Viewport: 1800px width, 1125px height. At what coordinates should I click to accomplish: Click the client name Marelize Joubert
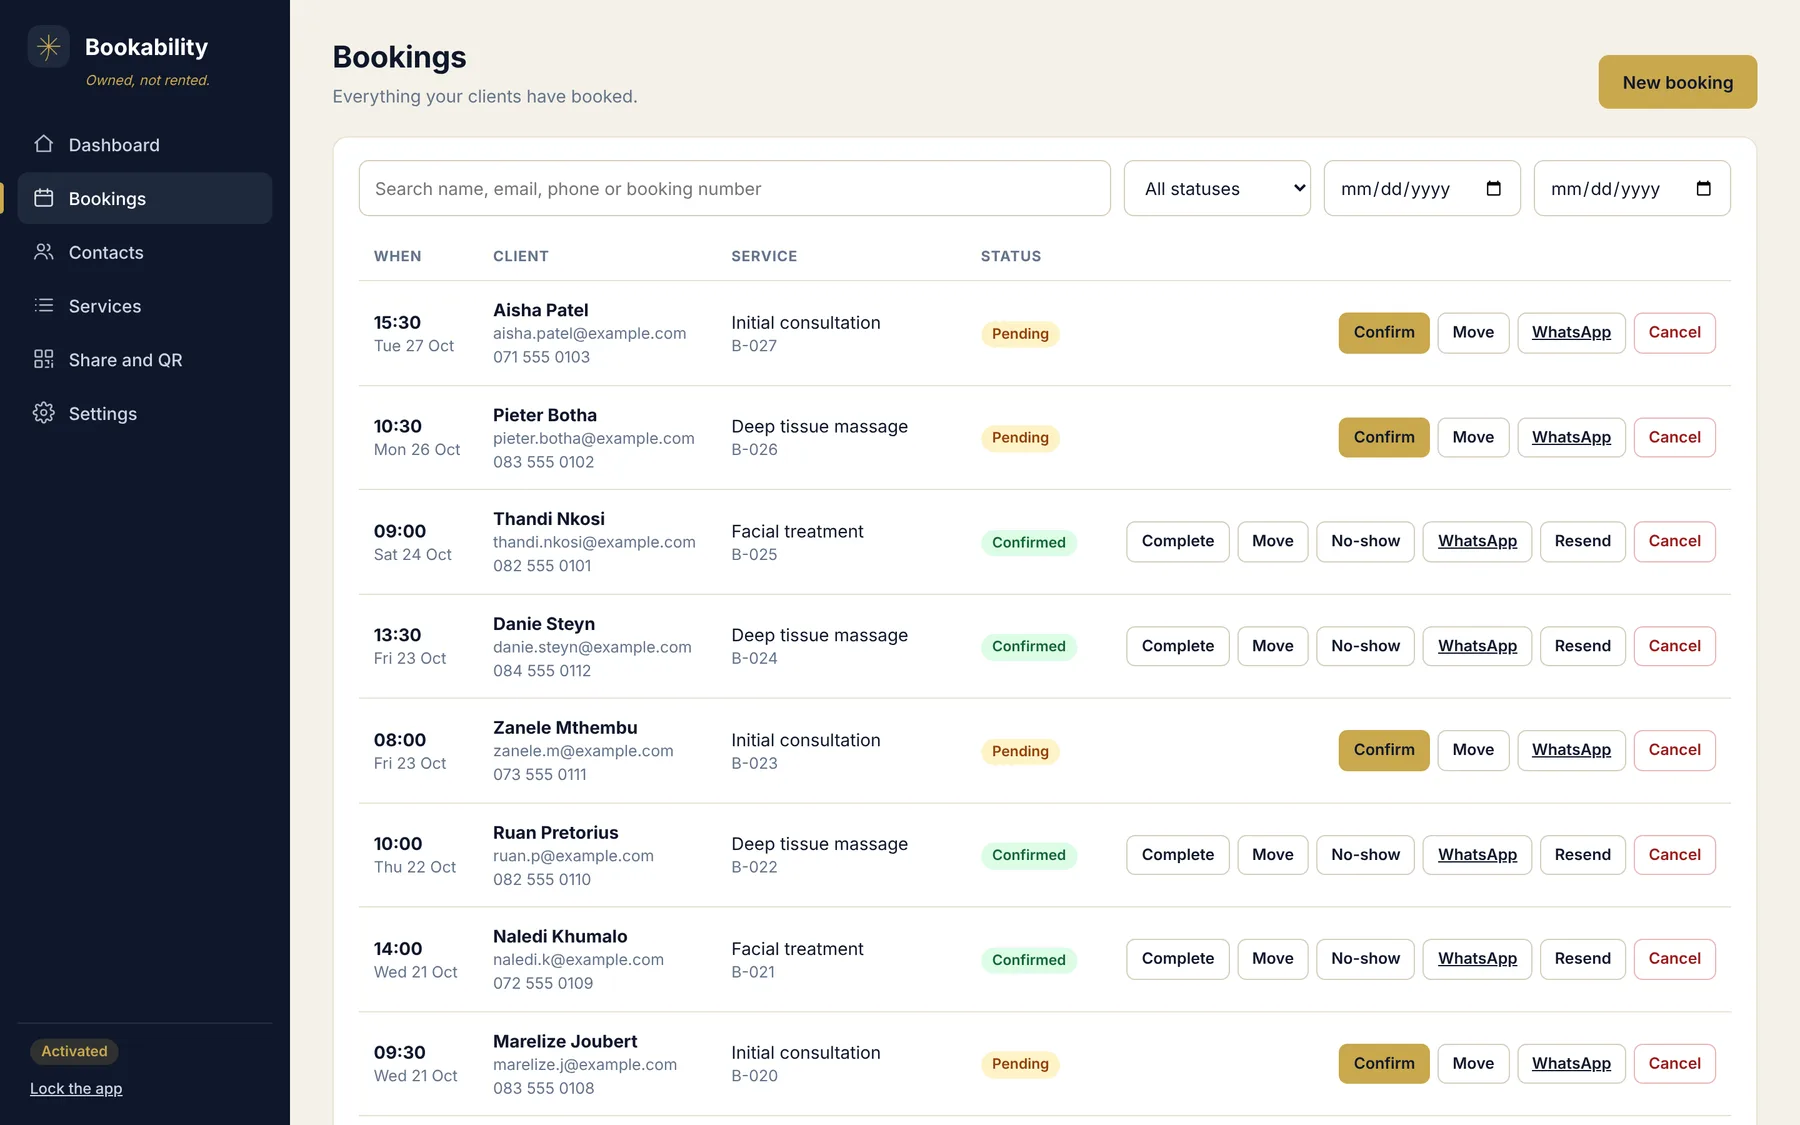[x=565, y=1041]
